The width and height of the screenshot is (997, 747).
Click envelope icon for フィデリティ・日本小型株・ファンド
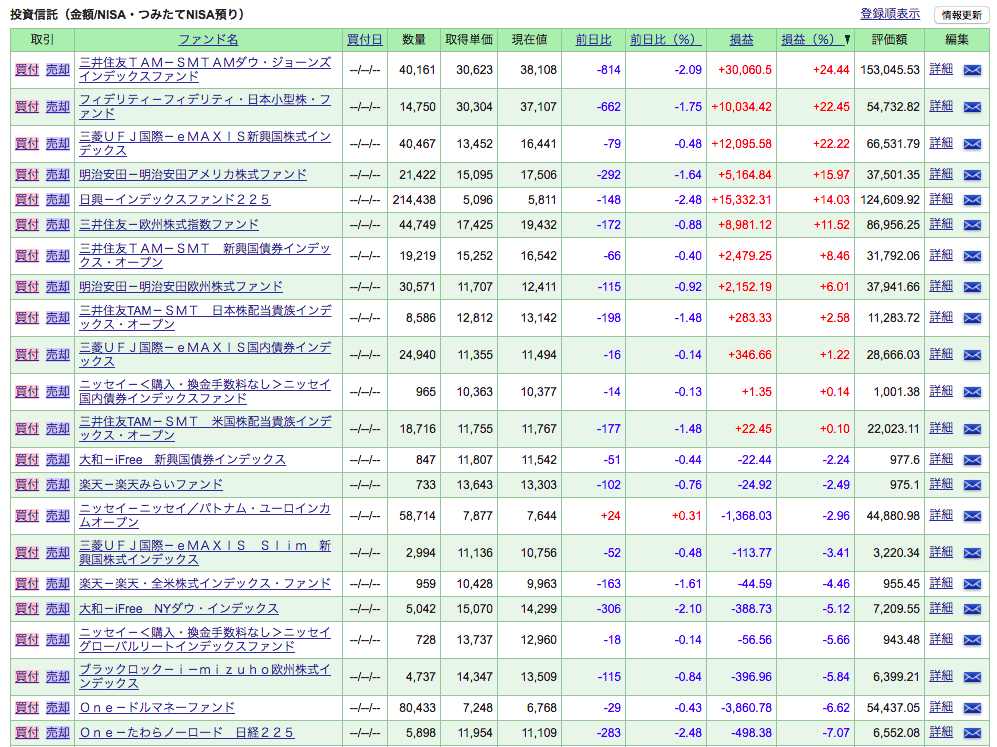[x=972, y=107]
